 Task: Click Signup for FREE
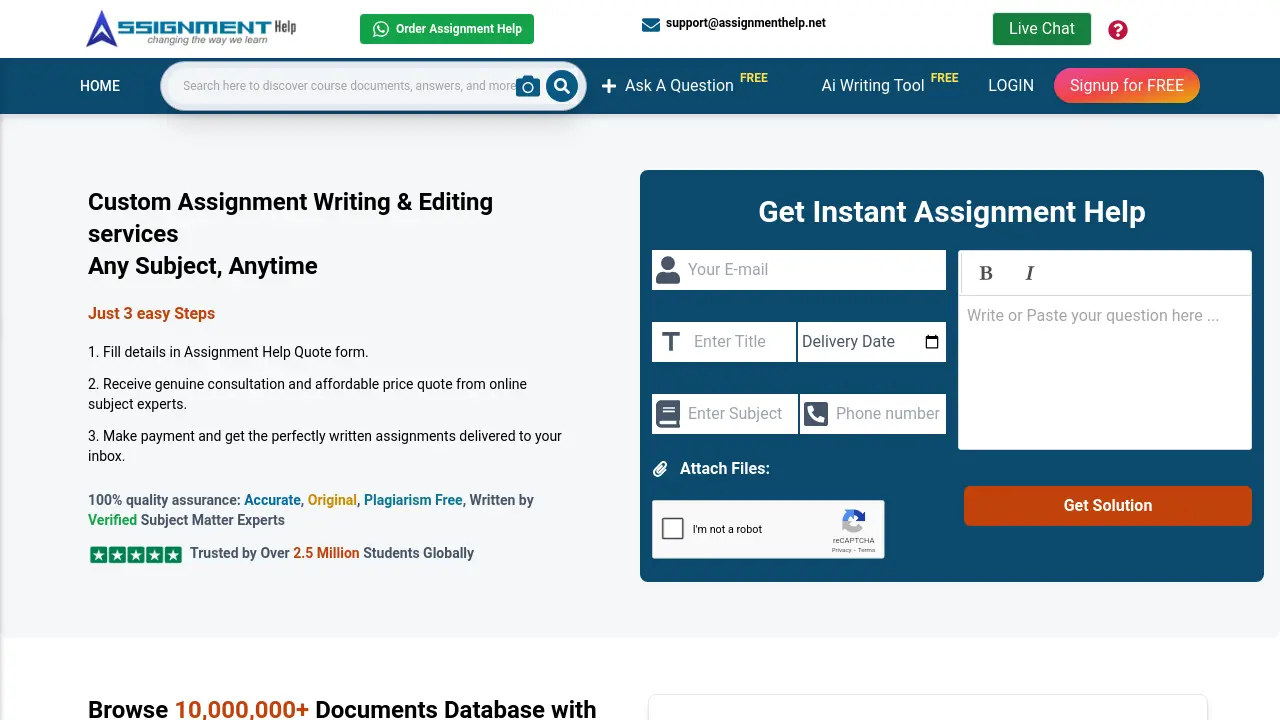click(x=1126, y=86)
